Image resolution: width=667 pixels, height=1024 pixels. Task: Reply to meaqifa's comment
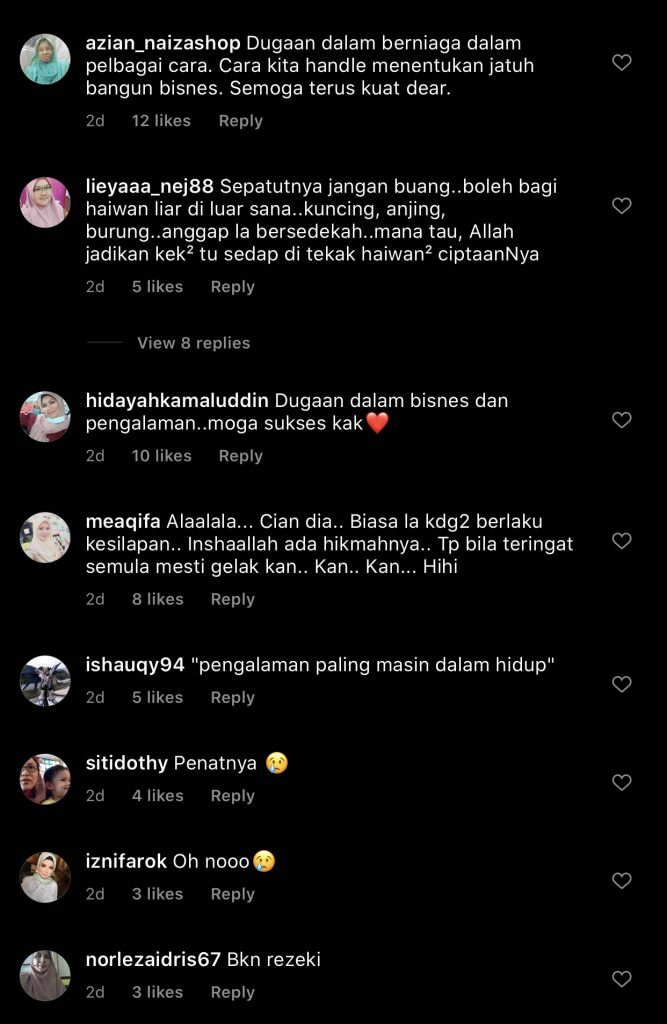click(x=233, y=600)
